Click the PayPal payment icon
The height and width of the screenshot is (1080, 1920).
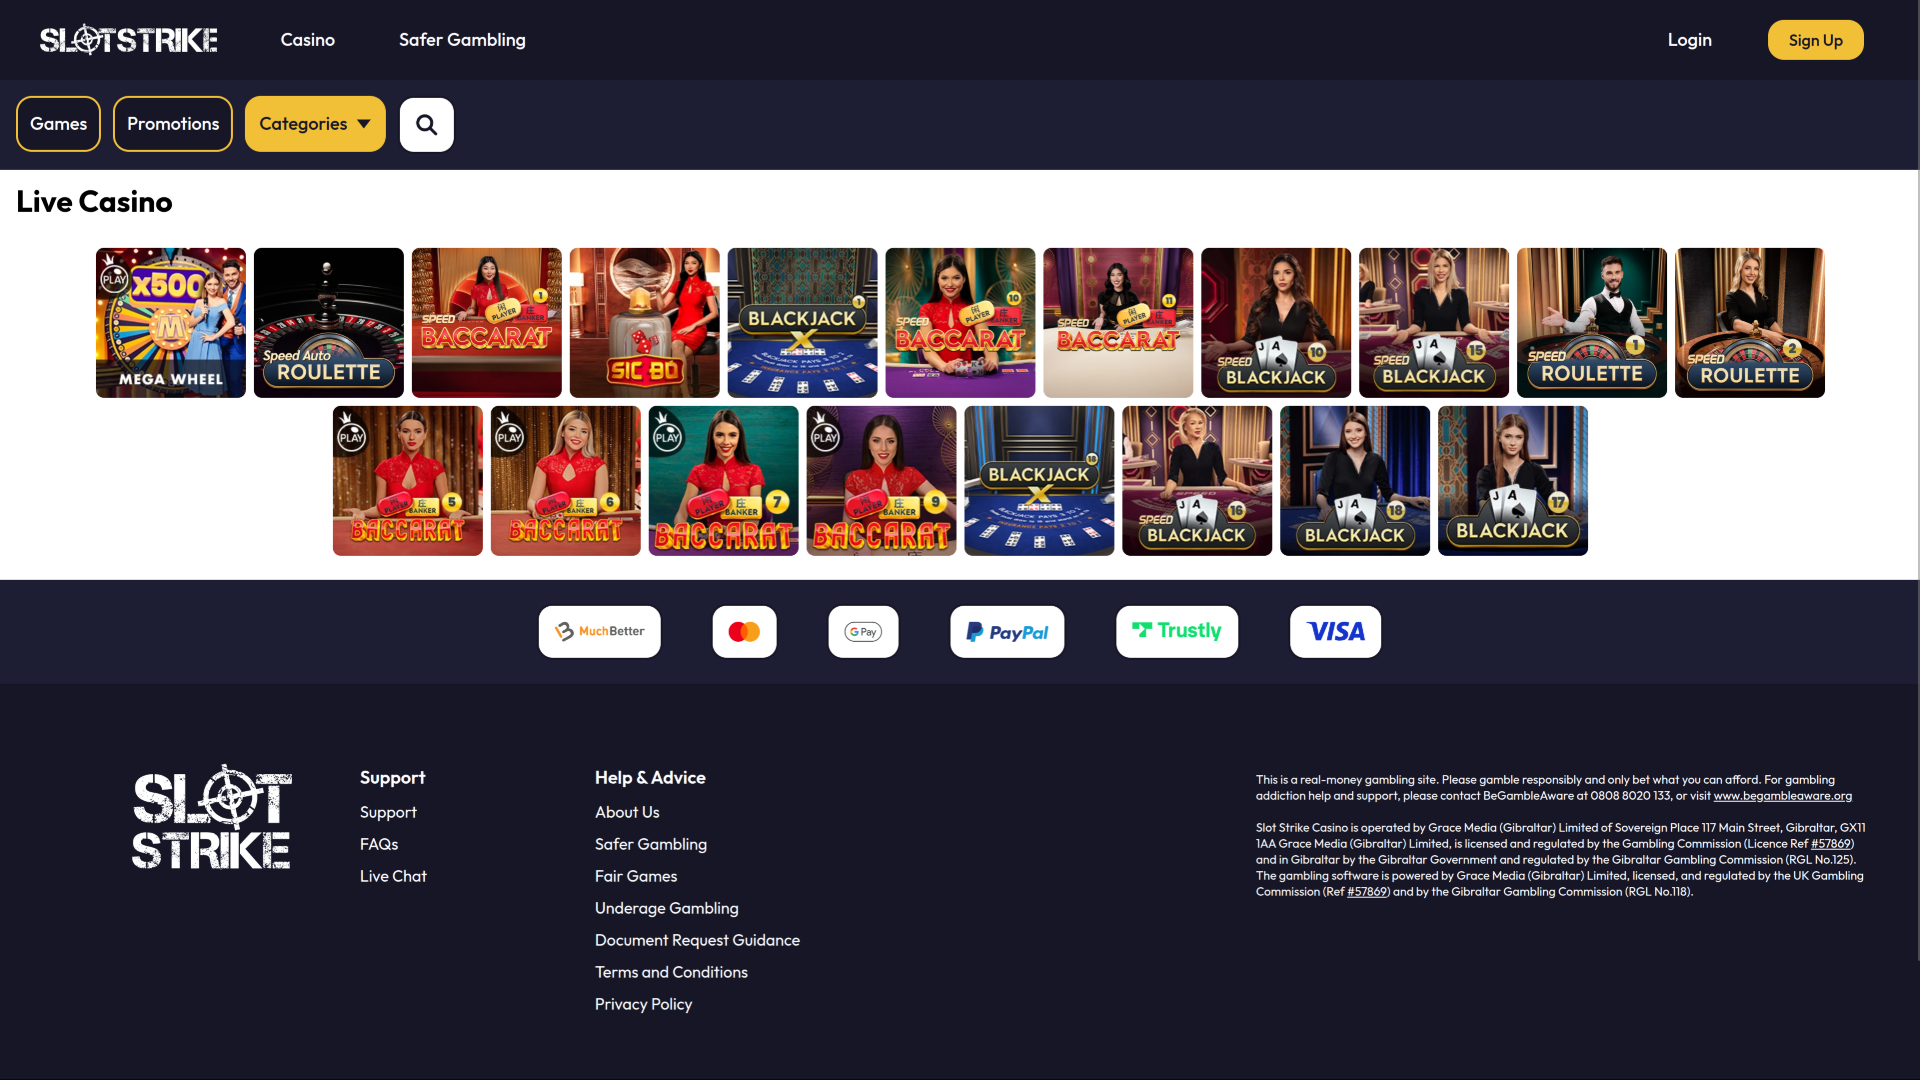click(x=1006, y=631)
